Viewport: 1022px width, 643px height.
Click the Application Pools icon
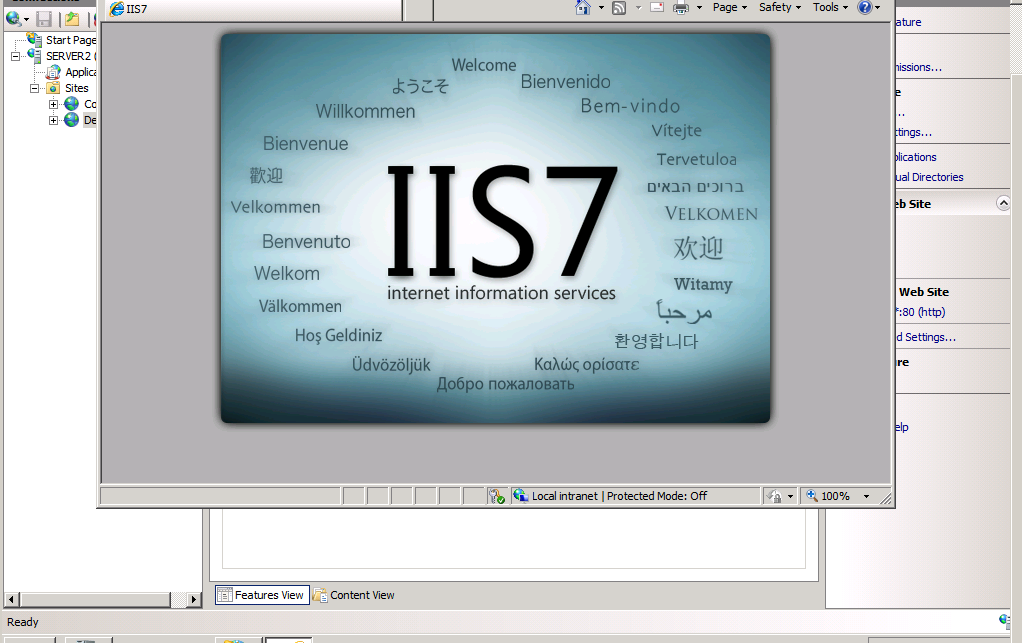(53, 72)
